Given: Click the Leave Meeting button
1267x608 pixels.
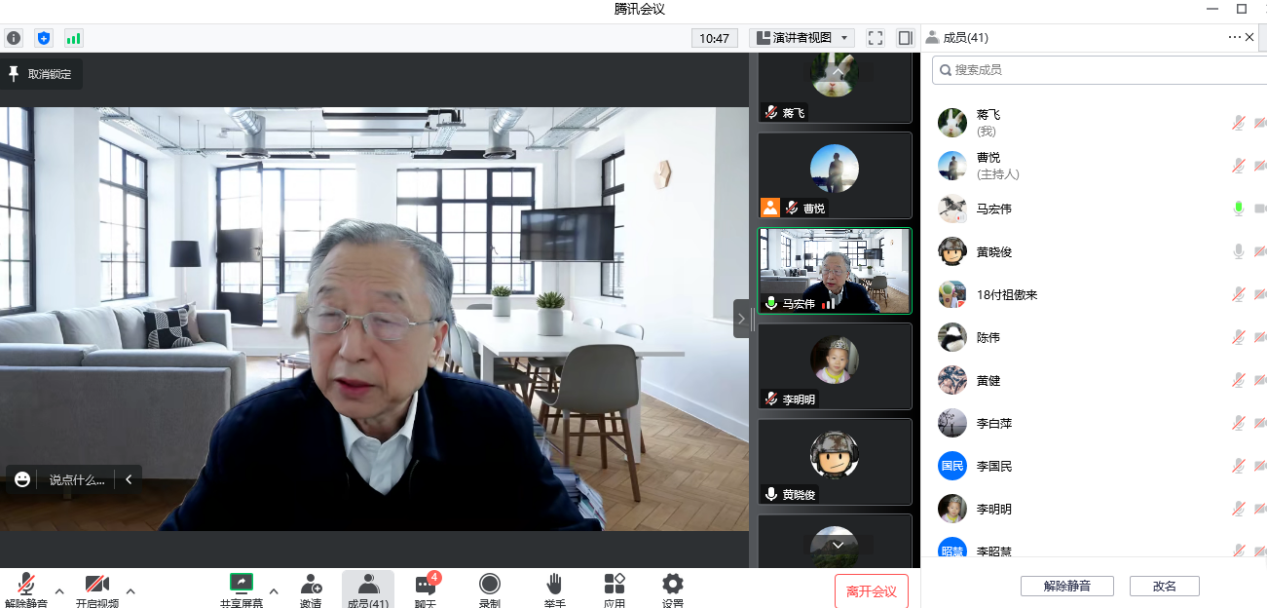Looking at the screenshot, I should point(871,591).
